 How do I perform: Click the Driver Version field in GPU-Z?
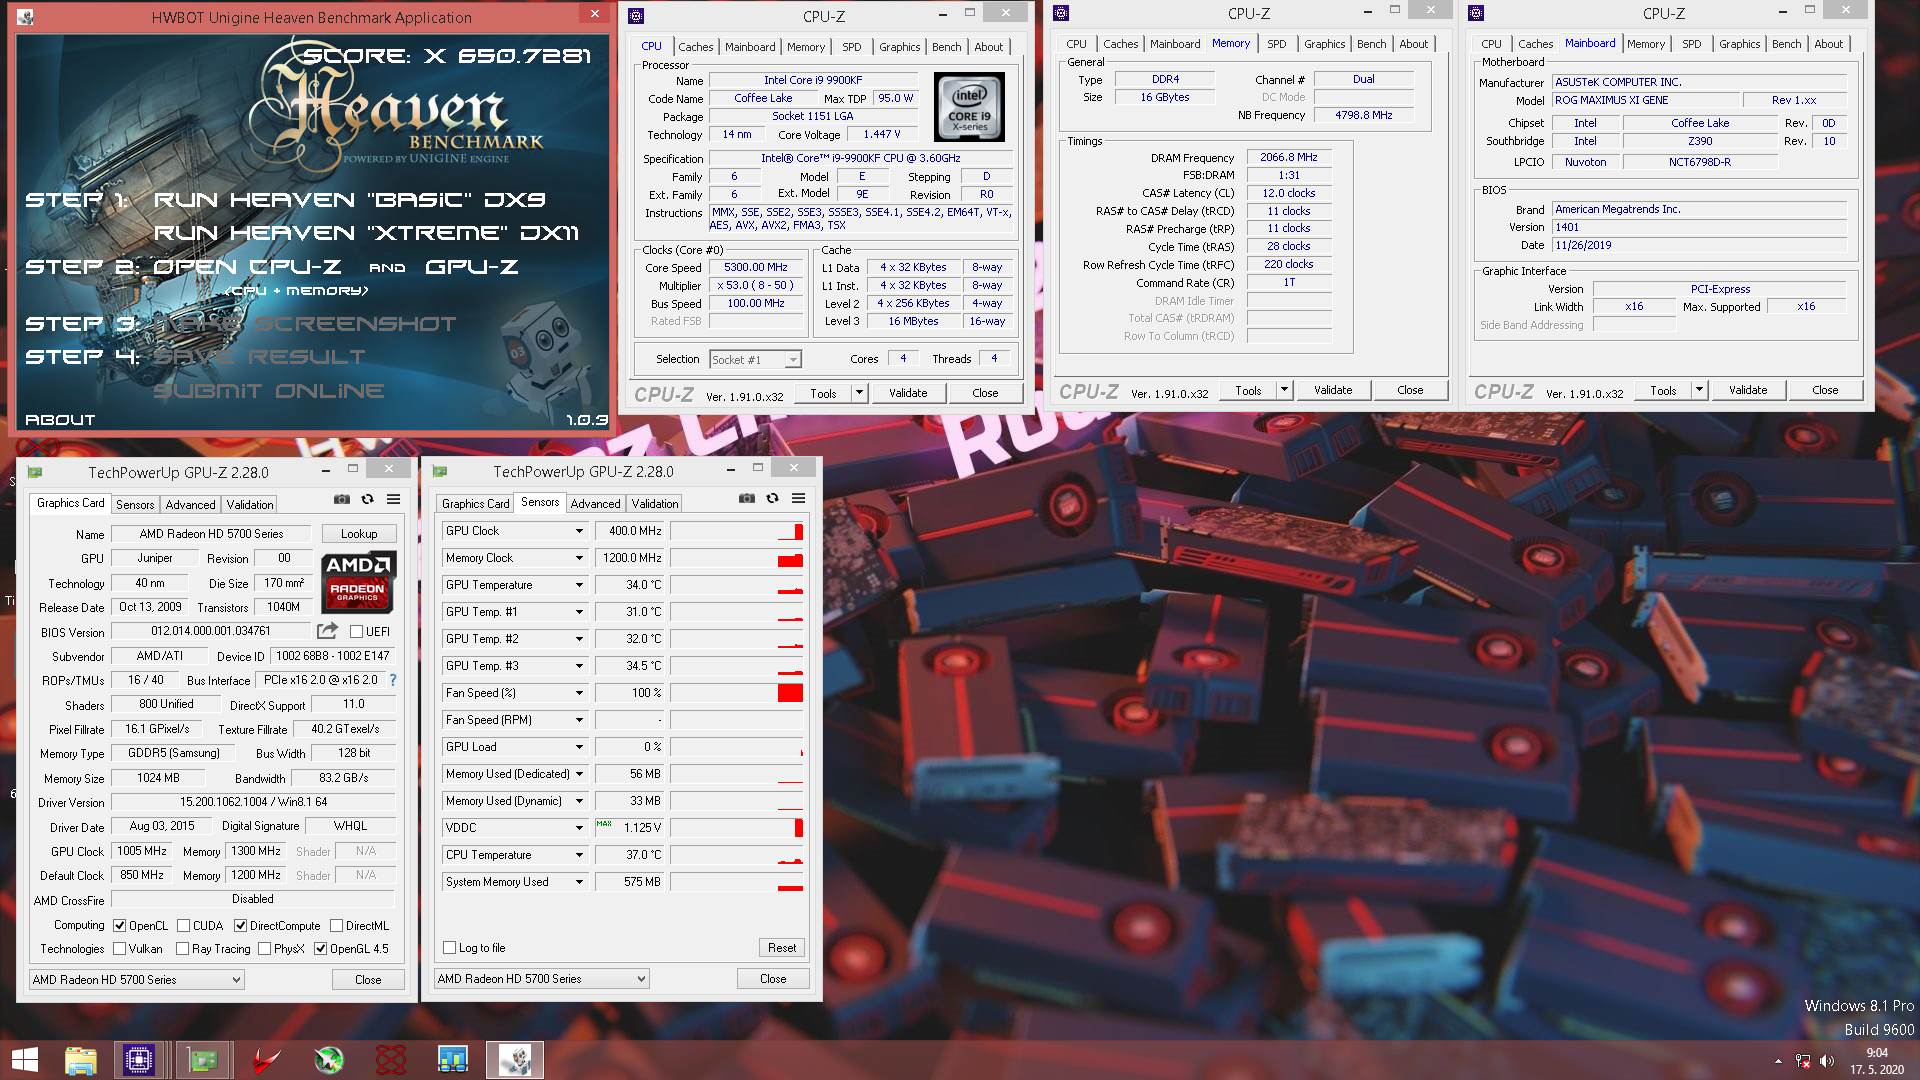253,802
